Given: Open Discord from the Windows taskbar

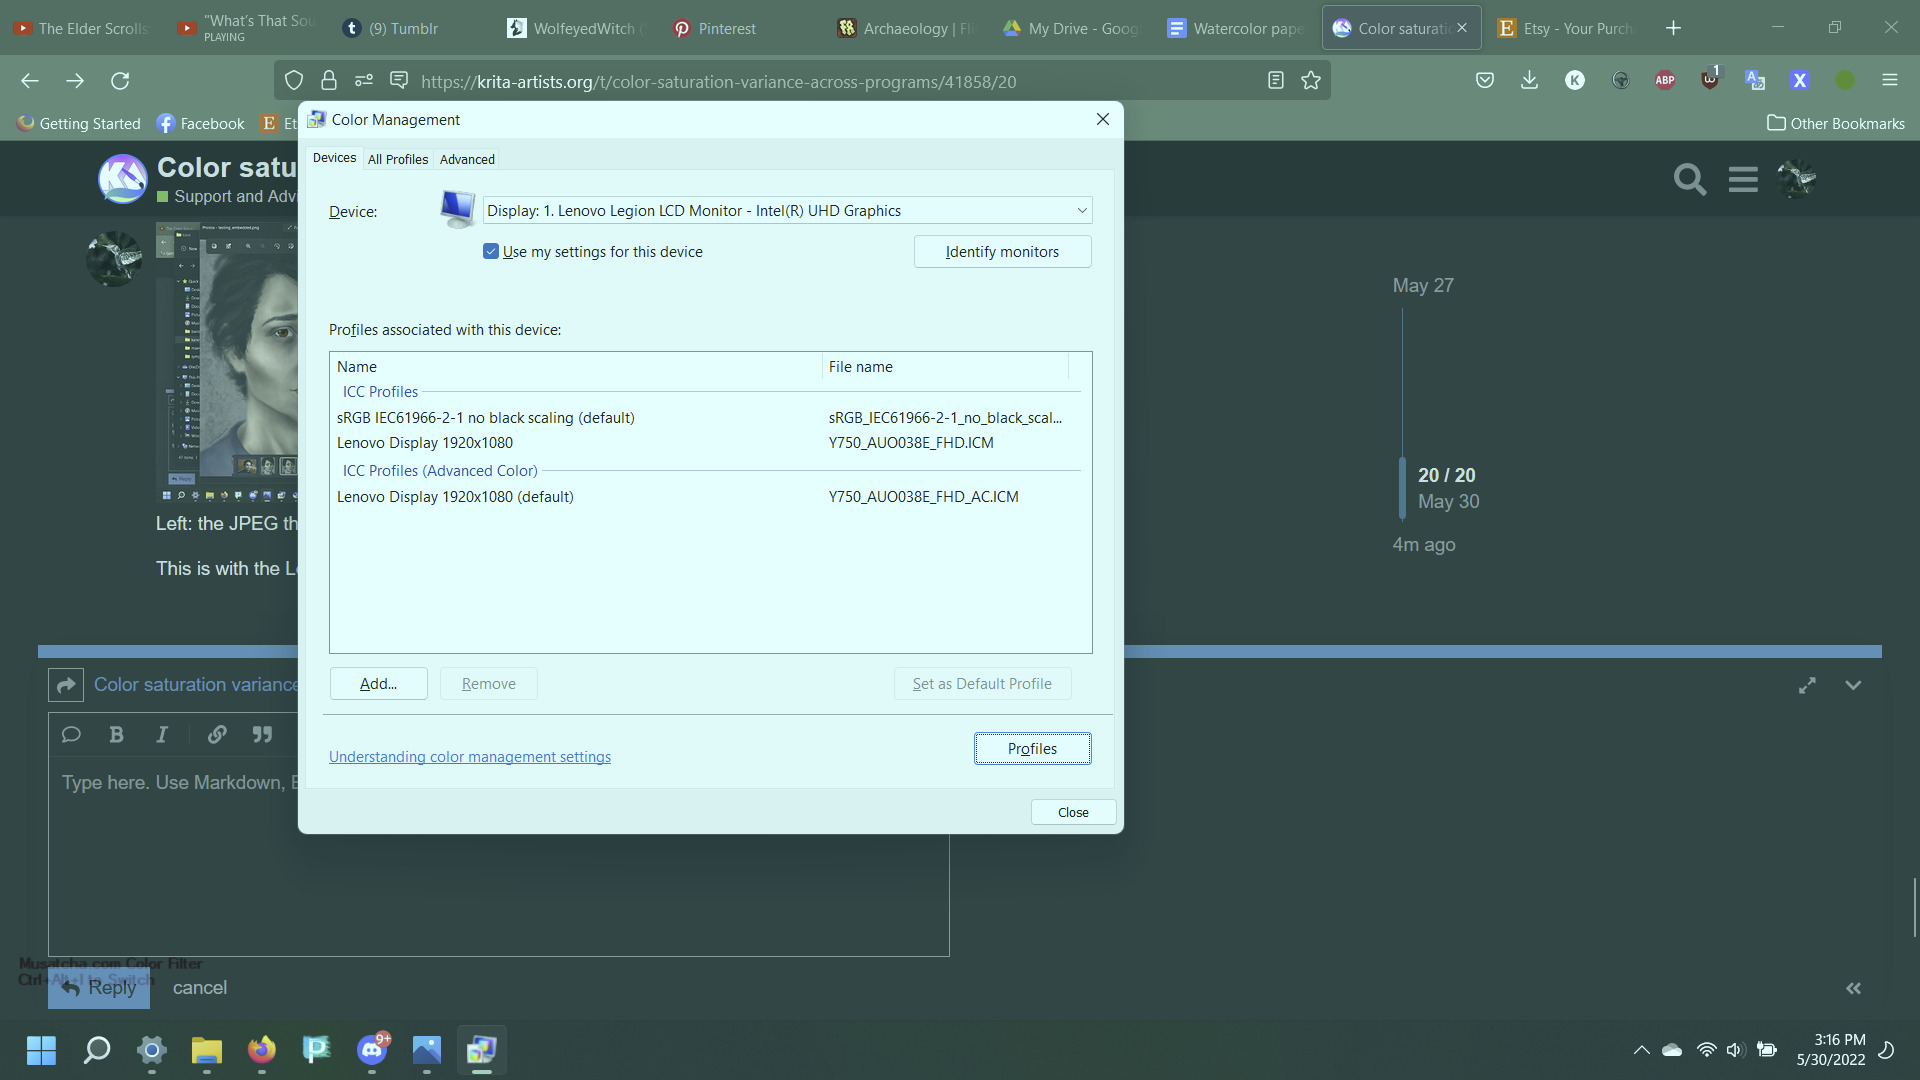Looking at the screenshot, I should [372, 1050].
